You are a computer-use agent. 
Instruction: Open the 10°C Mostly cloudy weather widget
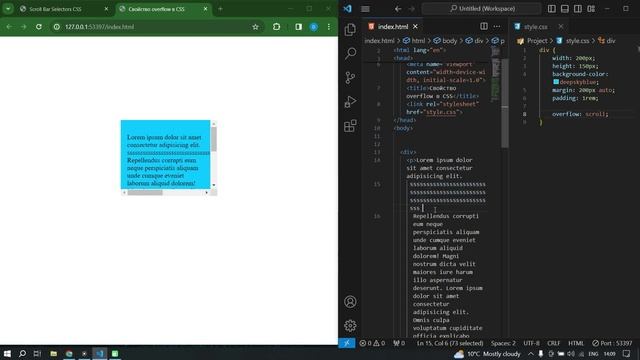(487, 354)
